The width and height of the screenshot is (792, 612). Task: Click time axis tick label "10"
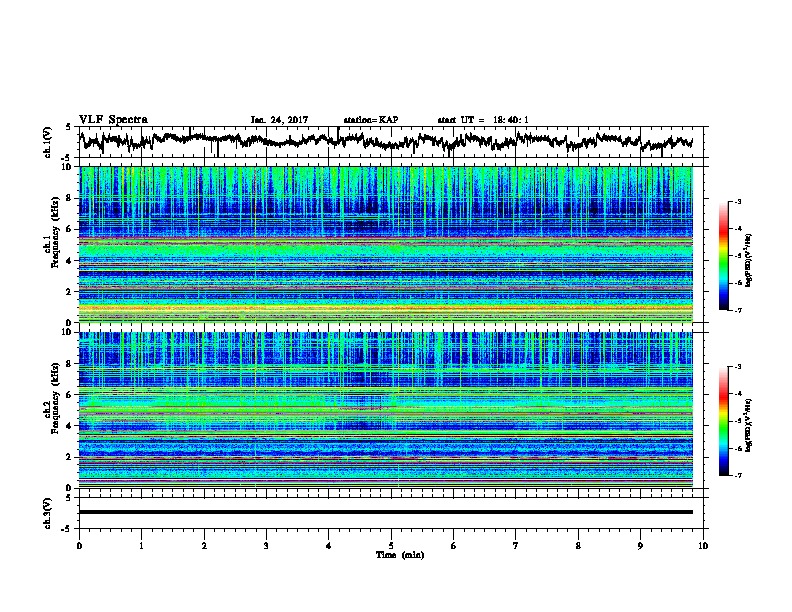coord(703,546)
